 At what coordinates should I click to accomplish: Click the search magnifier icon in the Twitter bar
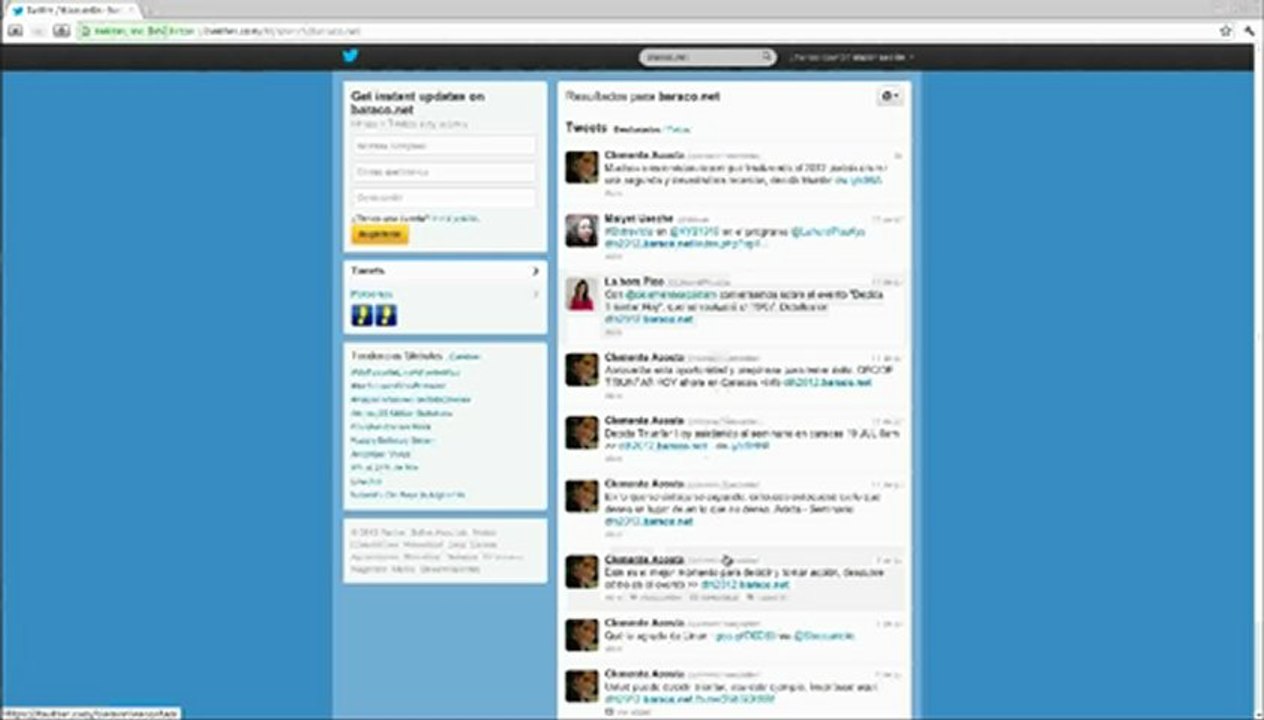point(767,57)
